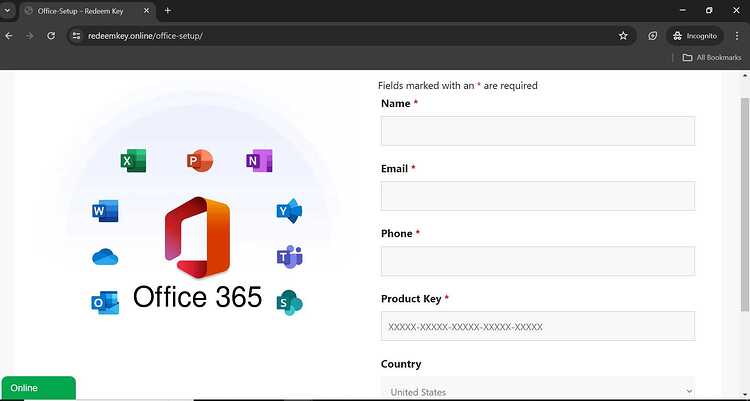Focus the address bar URL
Viewport: 750px width, 401px height.
145,36
